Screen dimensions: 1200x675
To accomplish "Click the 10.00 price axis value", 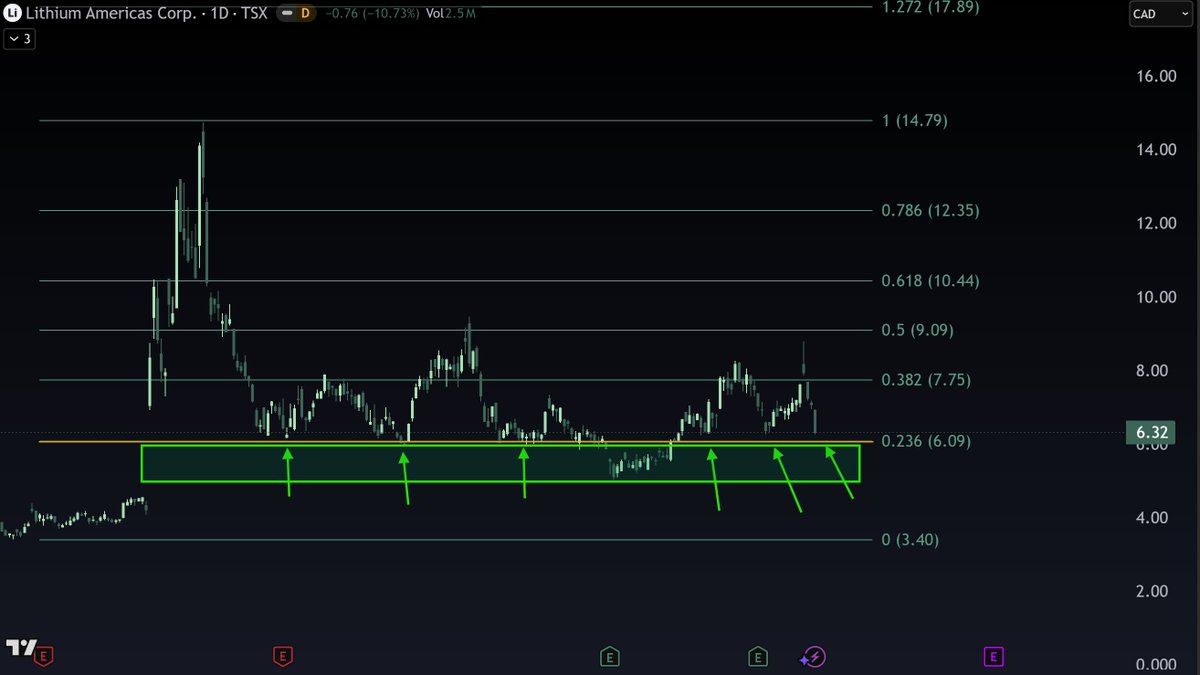I will click(1154, 297).
